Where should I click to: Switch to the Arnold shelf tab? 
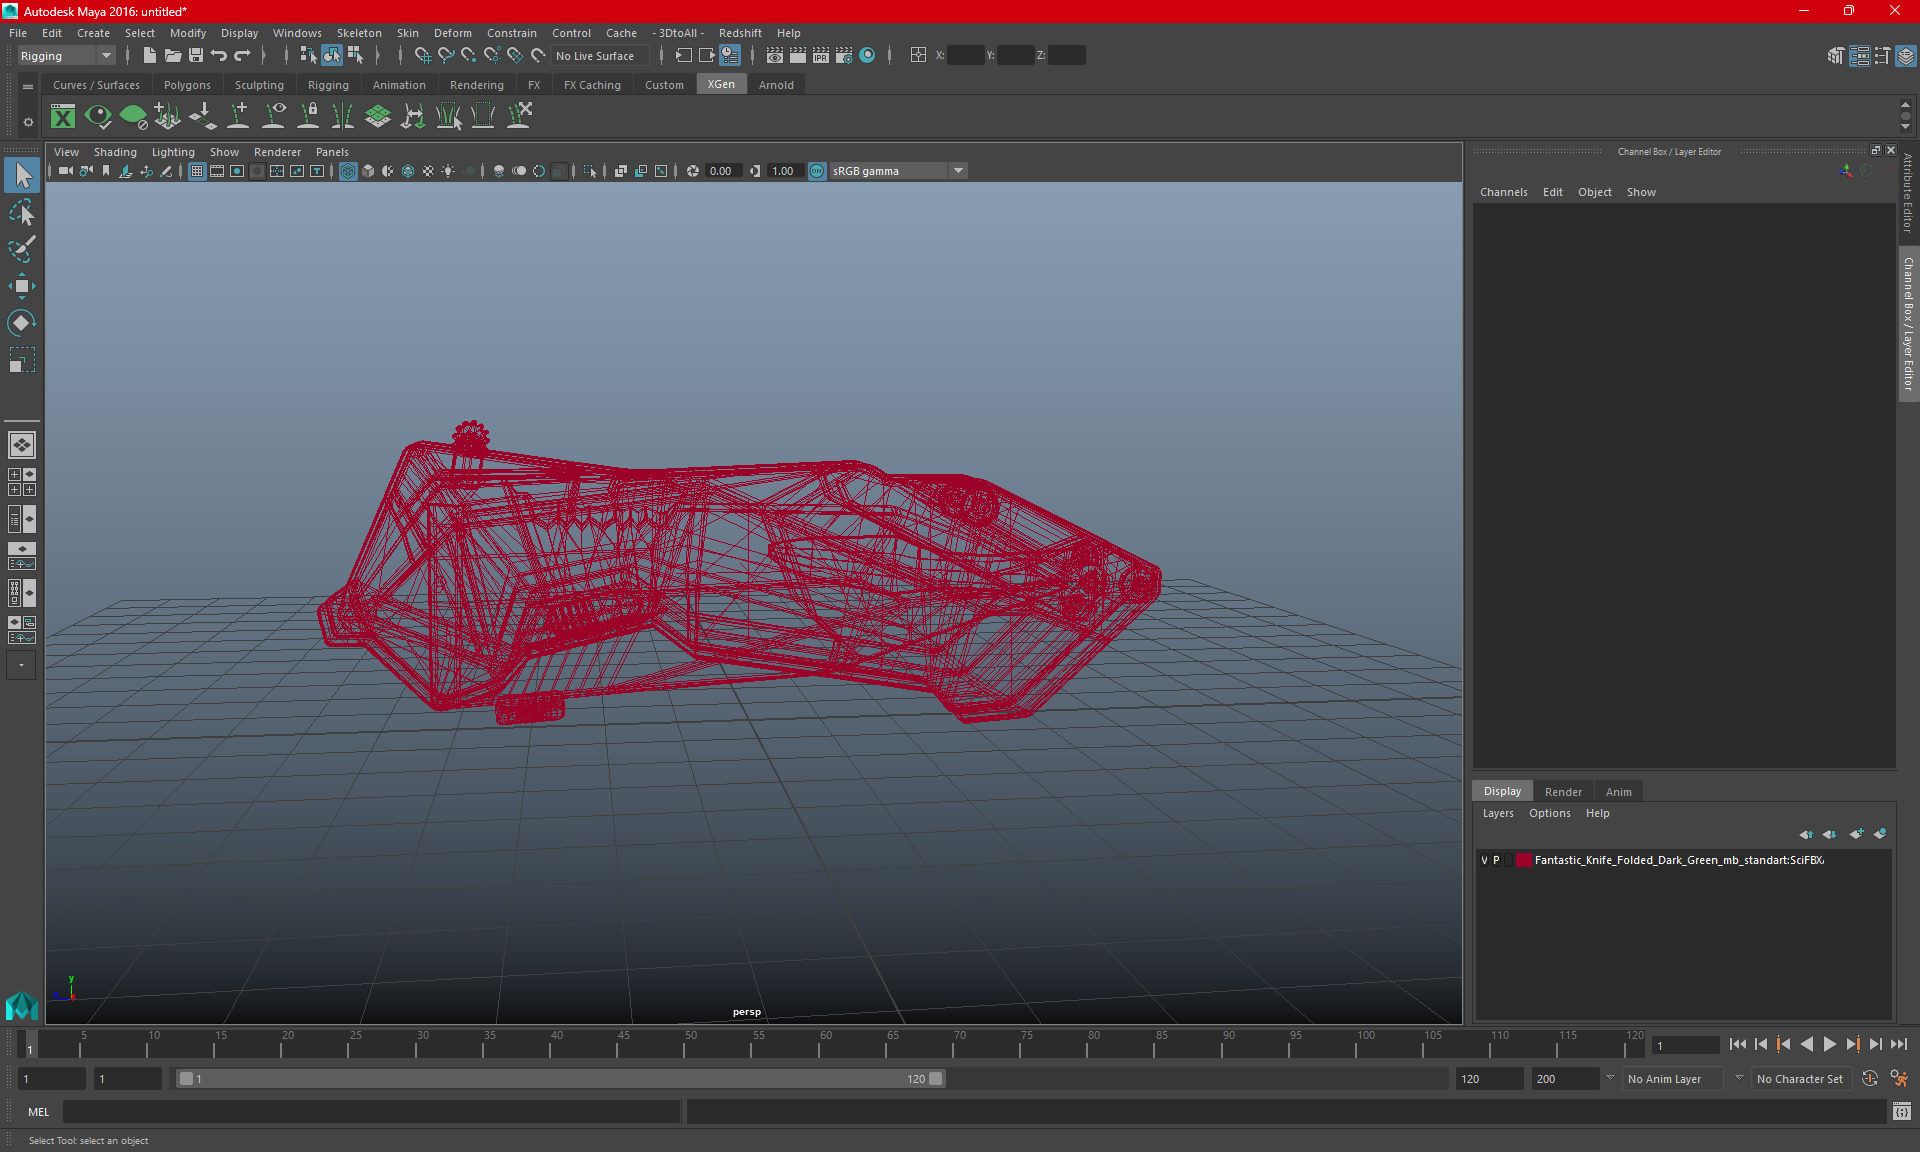(776, 85)
